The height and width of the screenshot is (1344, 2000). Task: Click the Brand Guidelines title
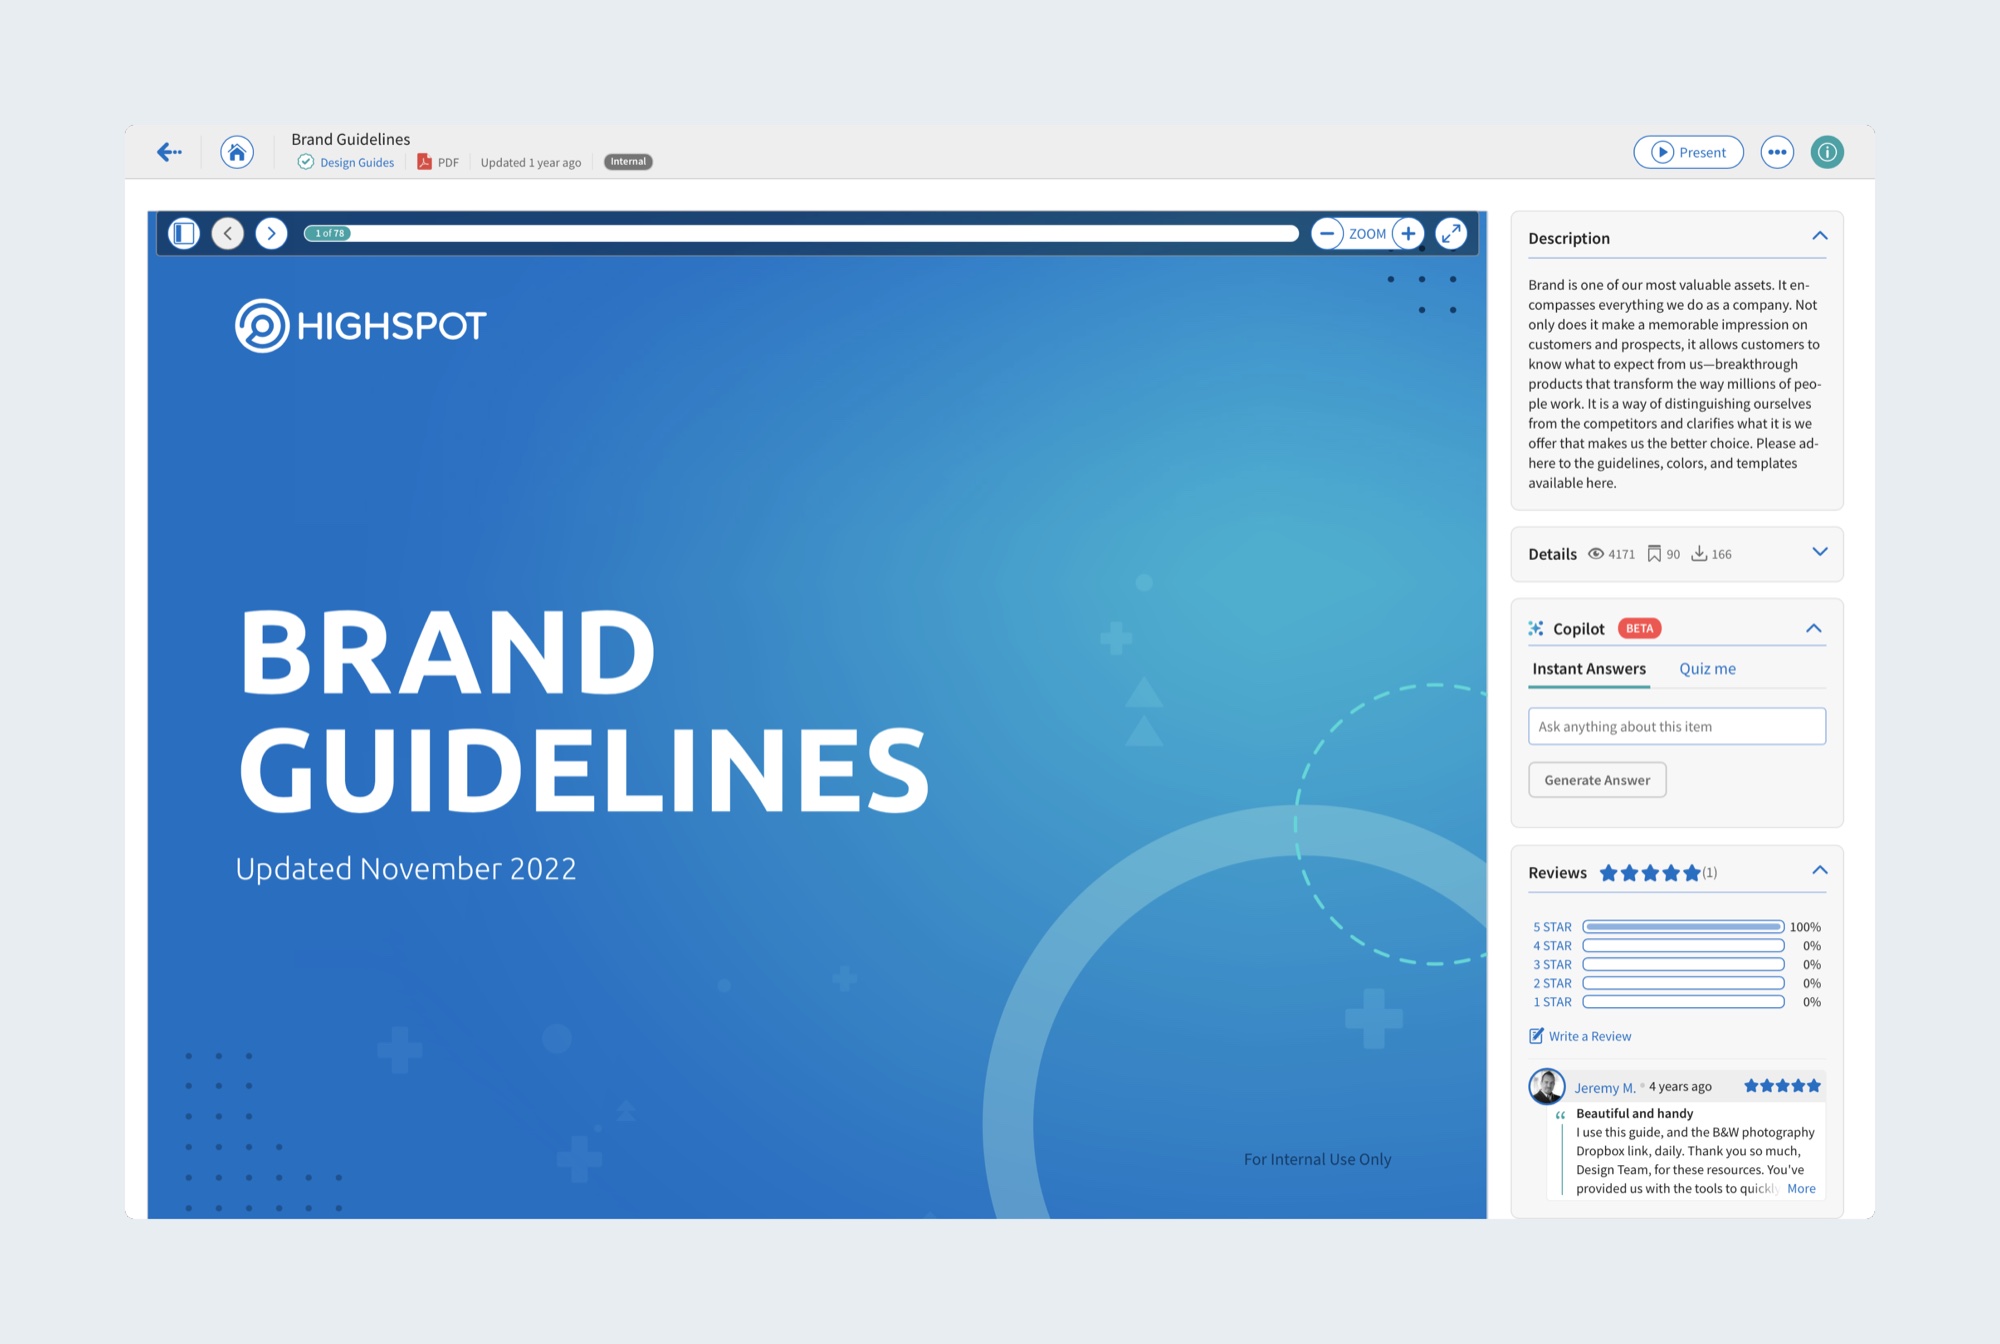click(x=351, y=139)
